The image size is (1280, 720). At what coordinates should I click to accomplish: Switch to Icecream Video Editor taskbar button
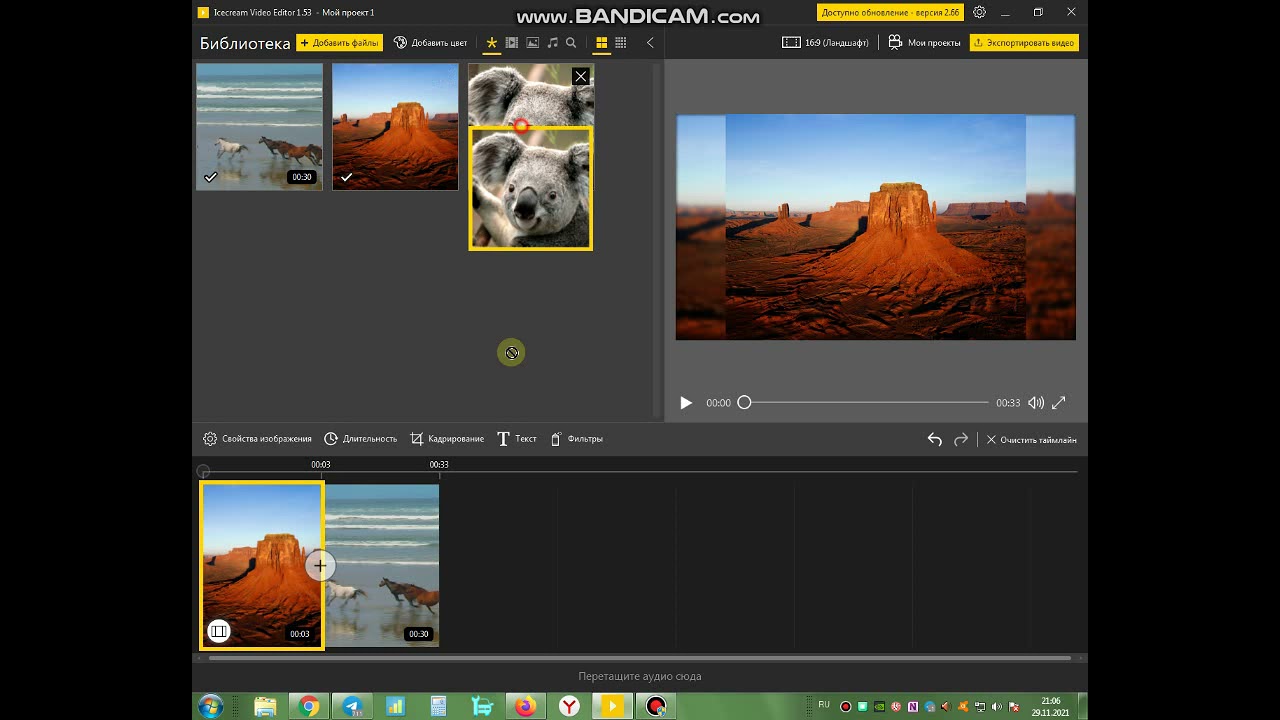pyautogui.click(x=612, y=706)
